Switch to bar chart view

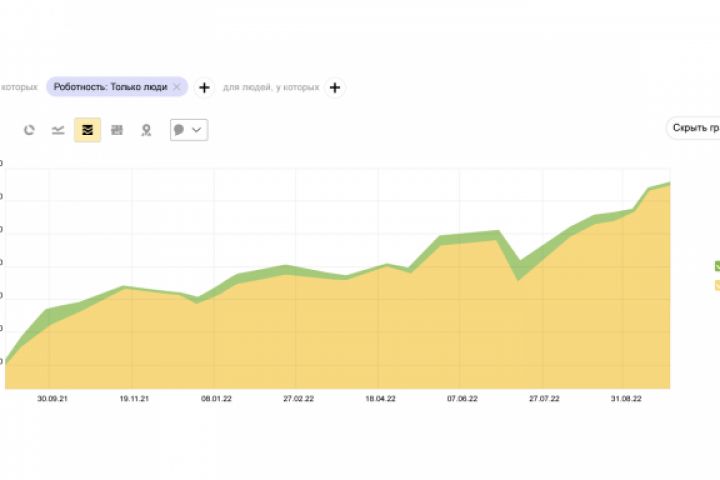(x=117, y=130)
